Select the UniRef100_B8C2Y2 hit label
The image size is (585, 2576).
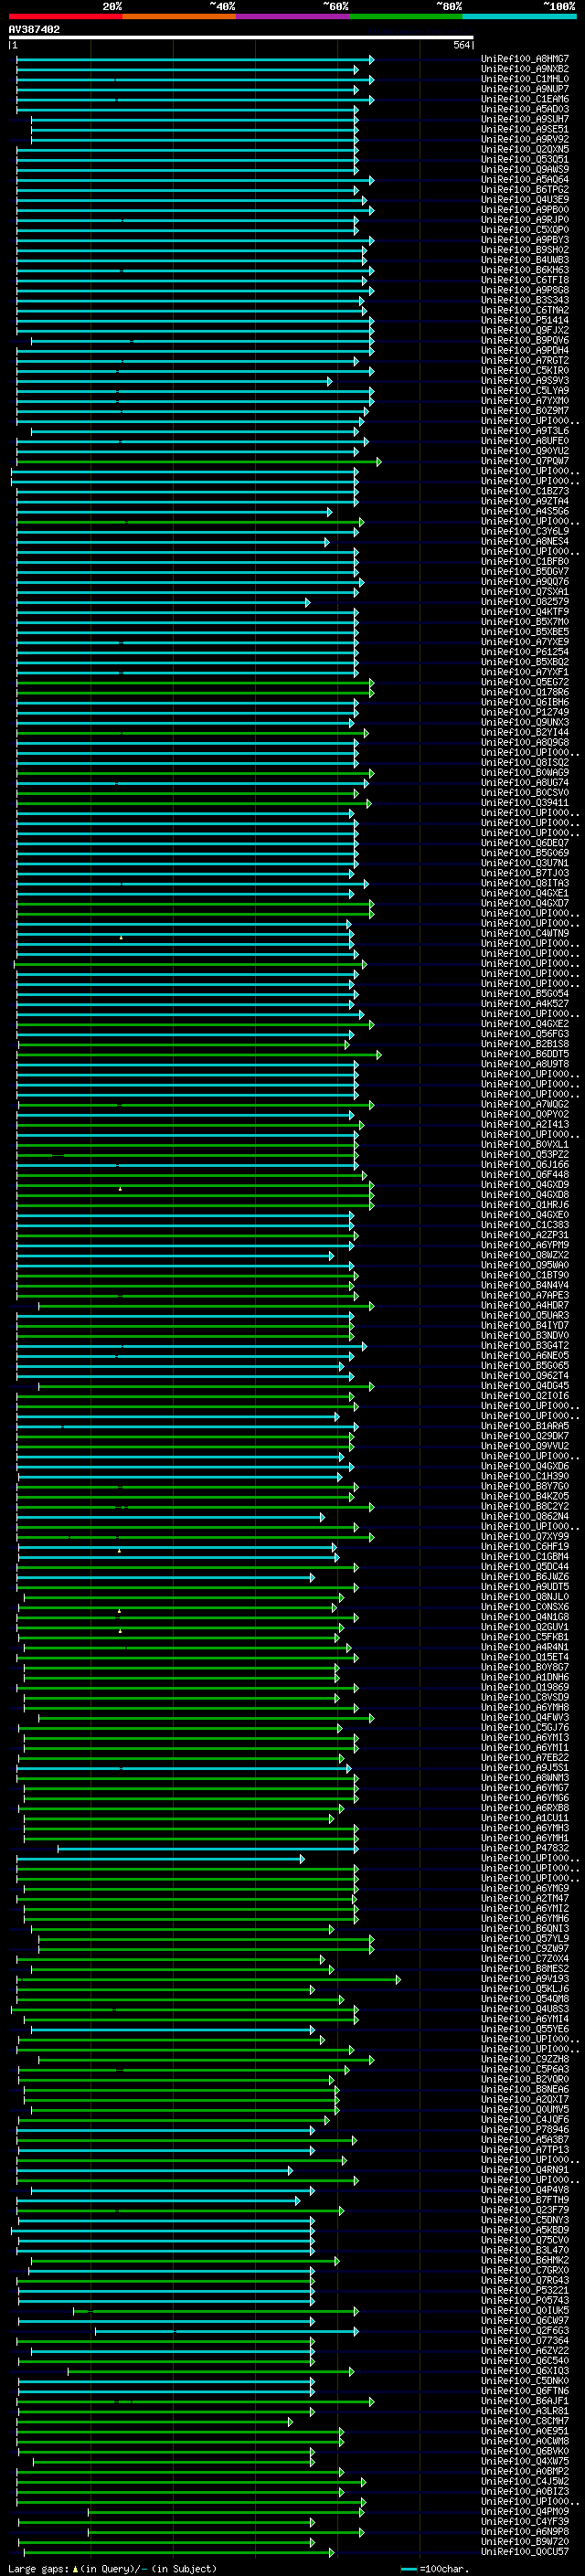click(525, 1507)
